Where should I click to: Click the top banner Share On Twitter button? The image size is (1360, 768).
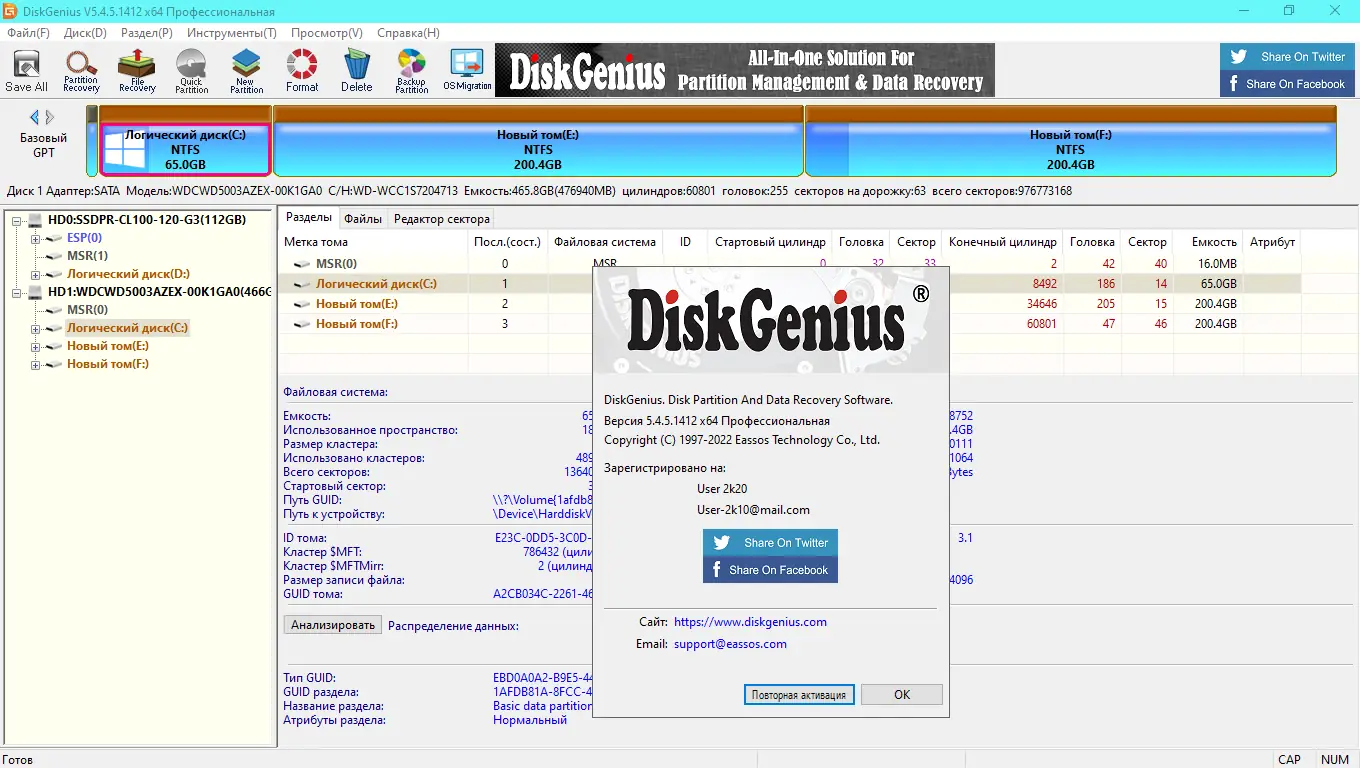pyautogui.click(x=1287, y=57)
